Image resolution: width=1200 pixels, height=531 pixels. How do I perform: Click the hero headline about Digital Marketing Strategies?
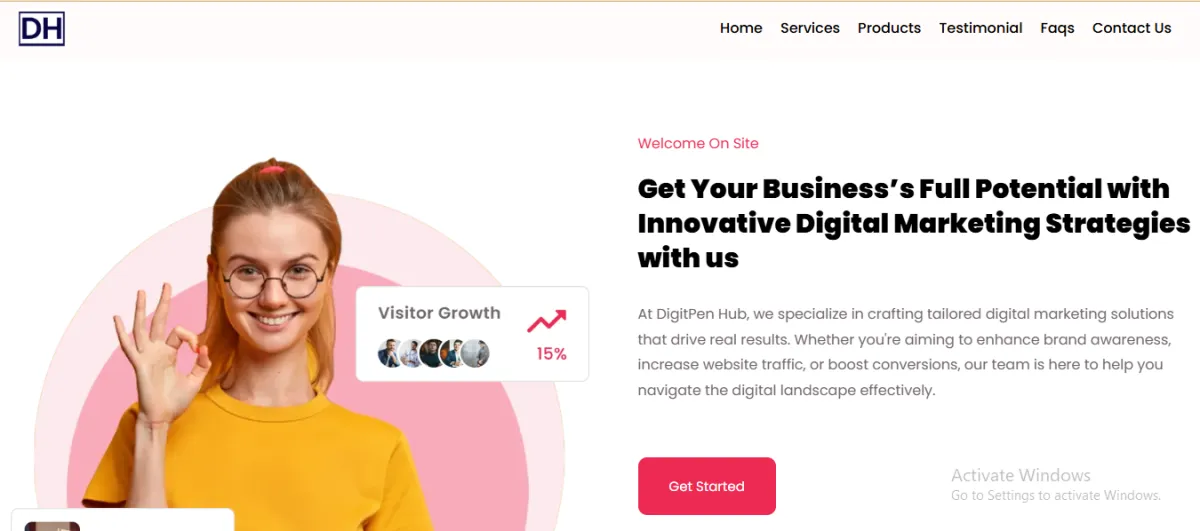point(914,223)
